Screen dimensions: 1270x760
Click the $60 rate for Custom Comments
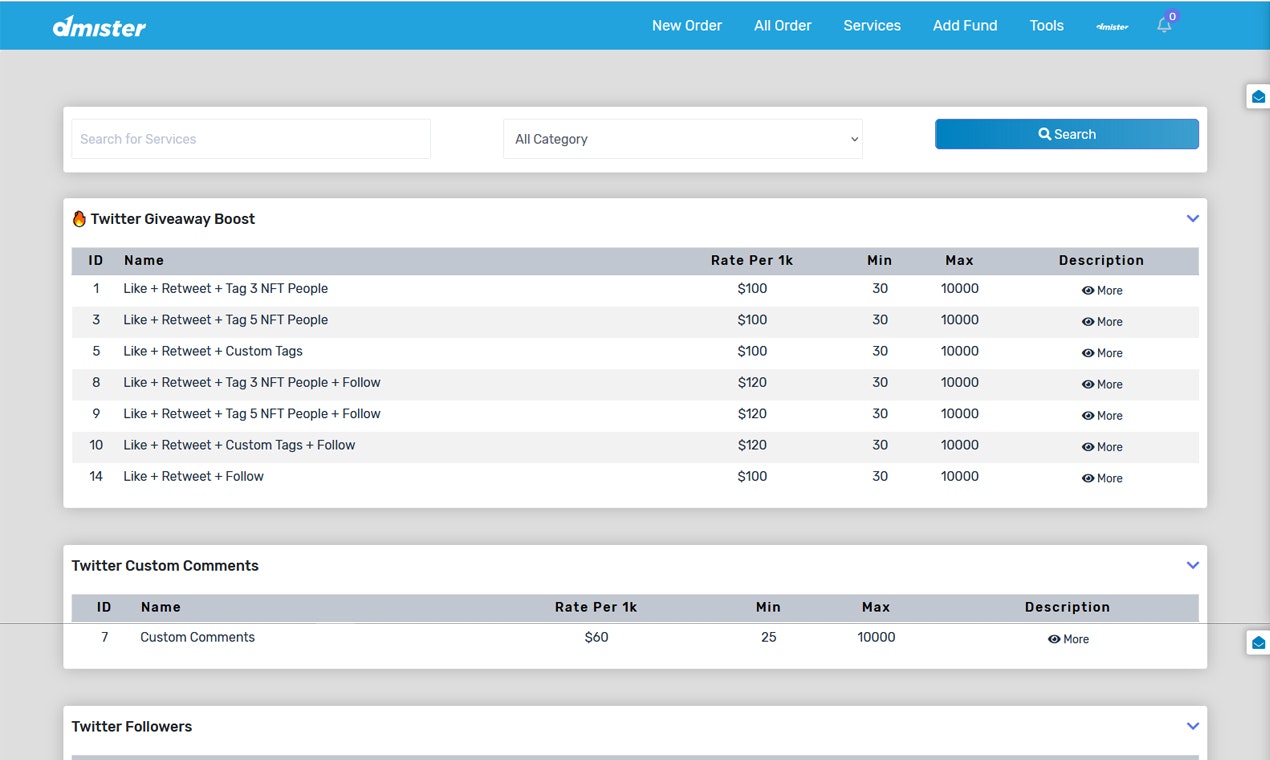click(596, 637)
